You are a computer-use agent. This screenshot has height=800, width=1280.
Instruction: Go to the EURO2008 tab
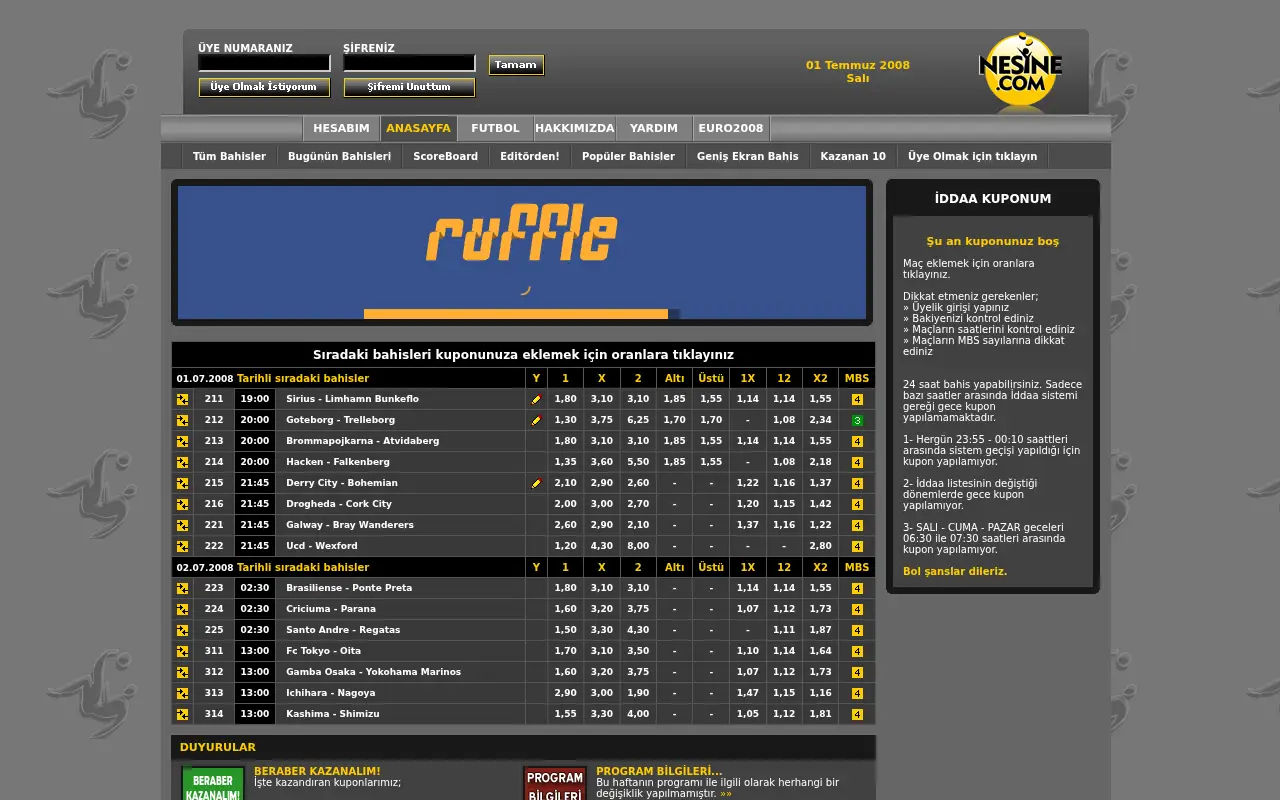point(731,128)
